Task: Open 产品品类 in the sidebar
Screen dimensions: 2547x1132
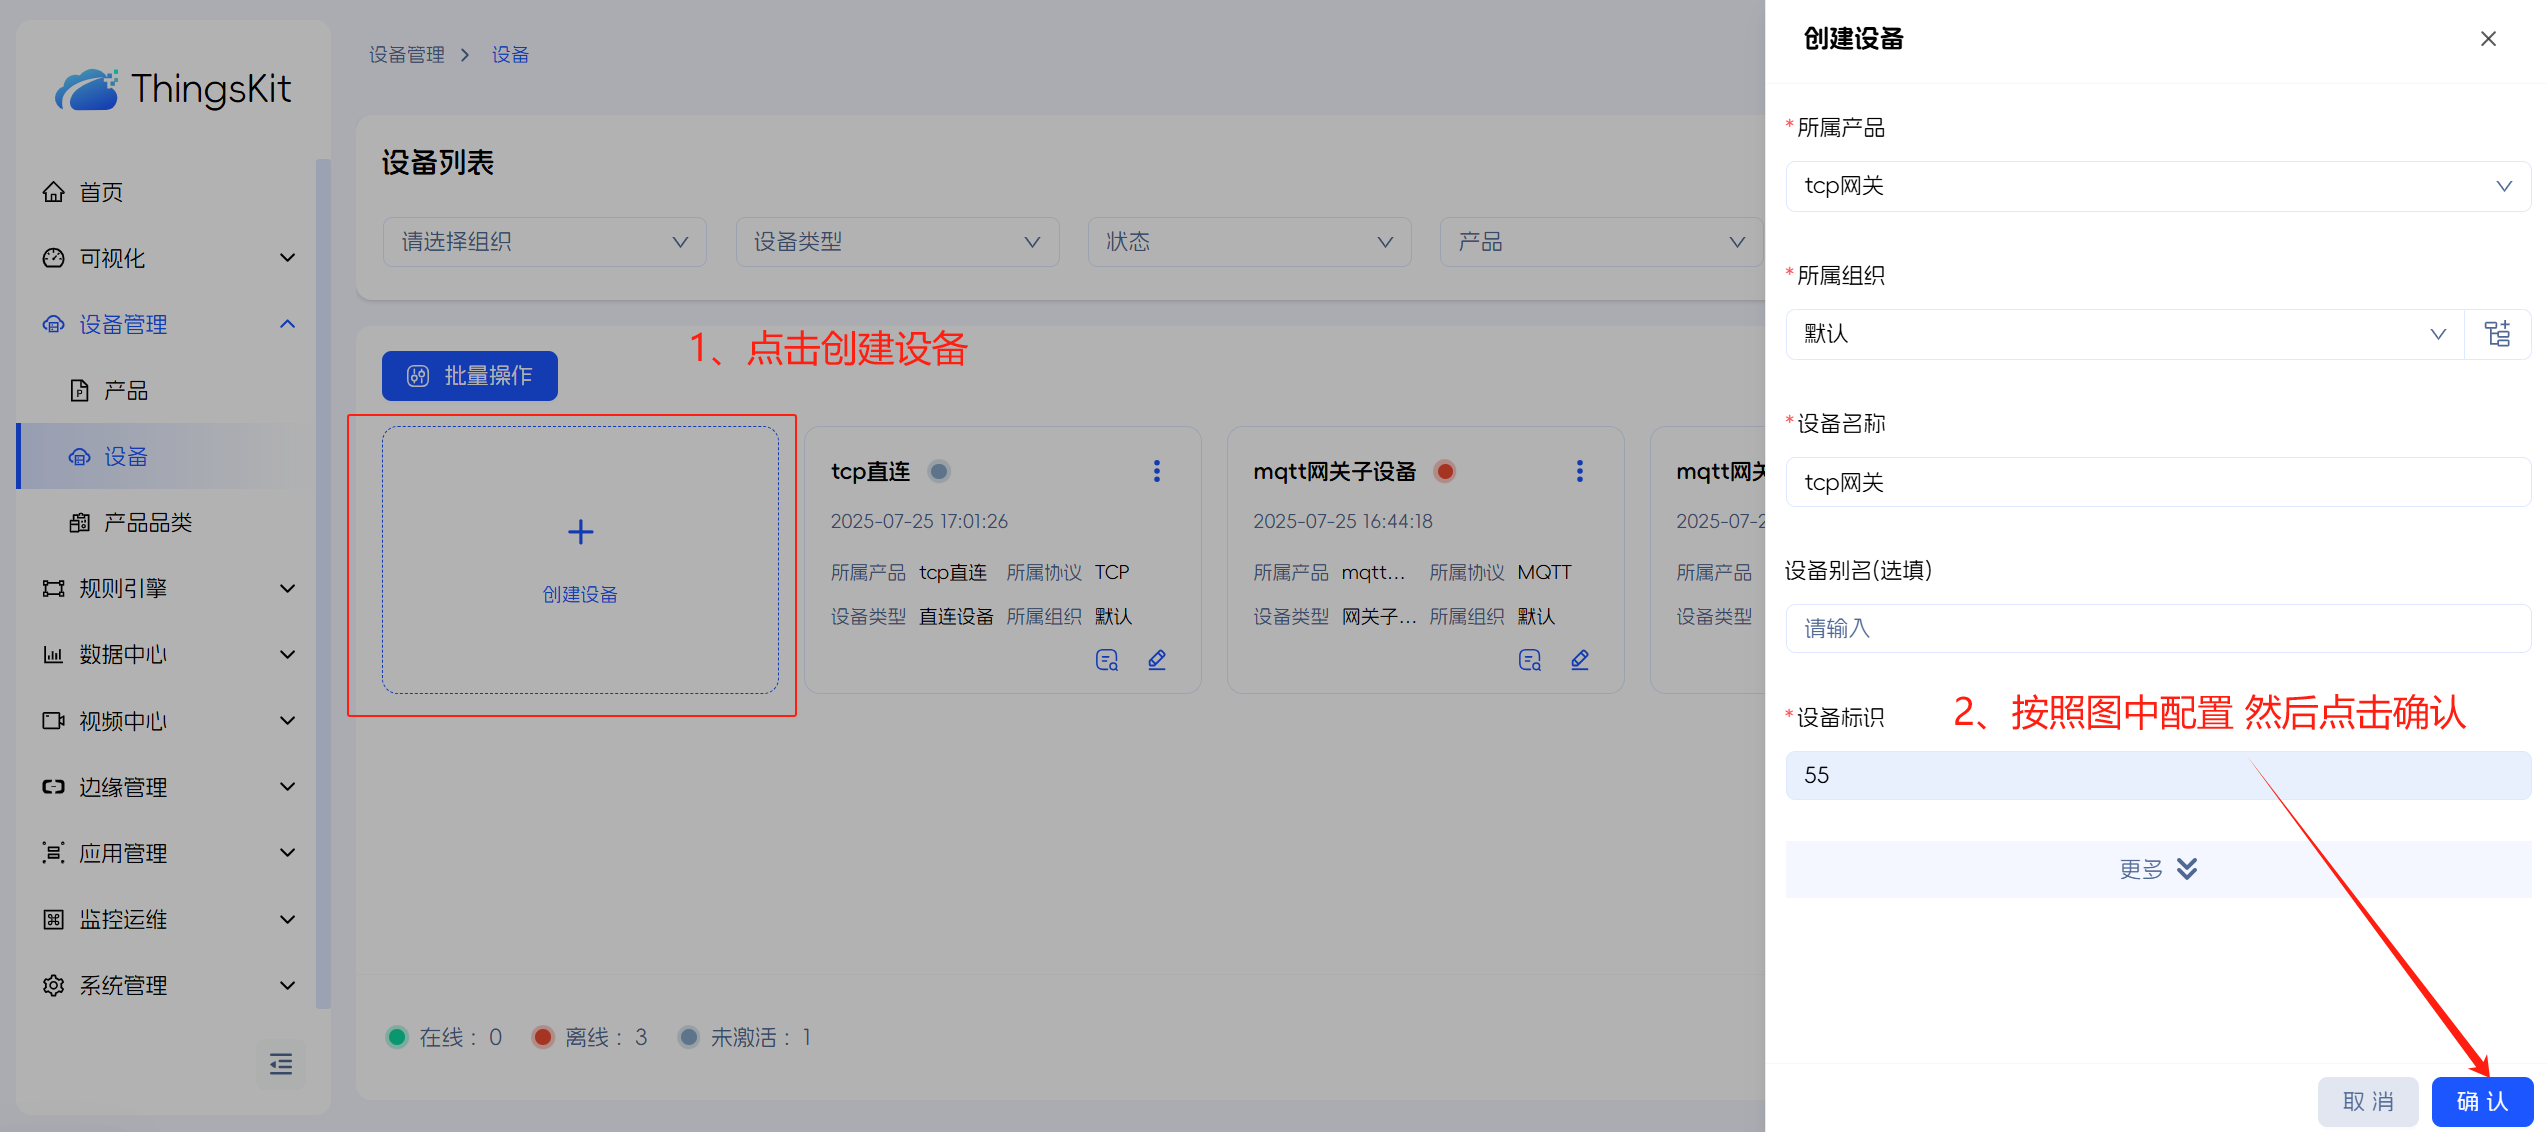Action: tap(147, 522)
